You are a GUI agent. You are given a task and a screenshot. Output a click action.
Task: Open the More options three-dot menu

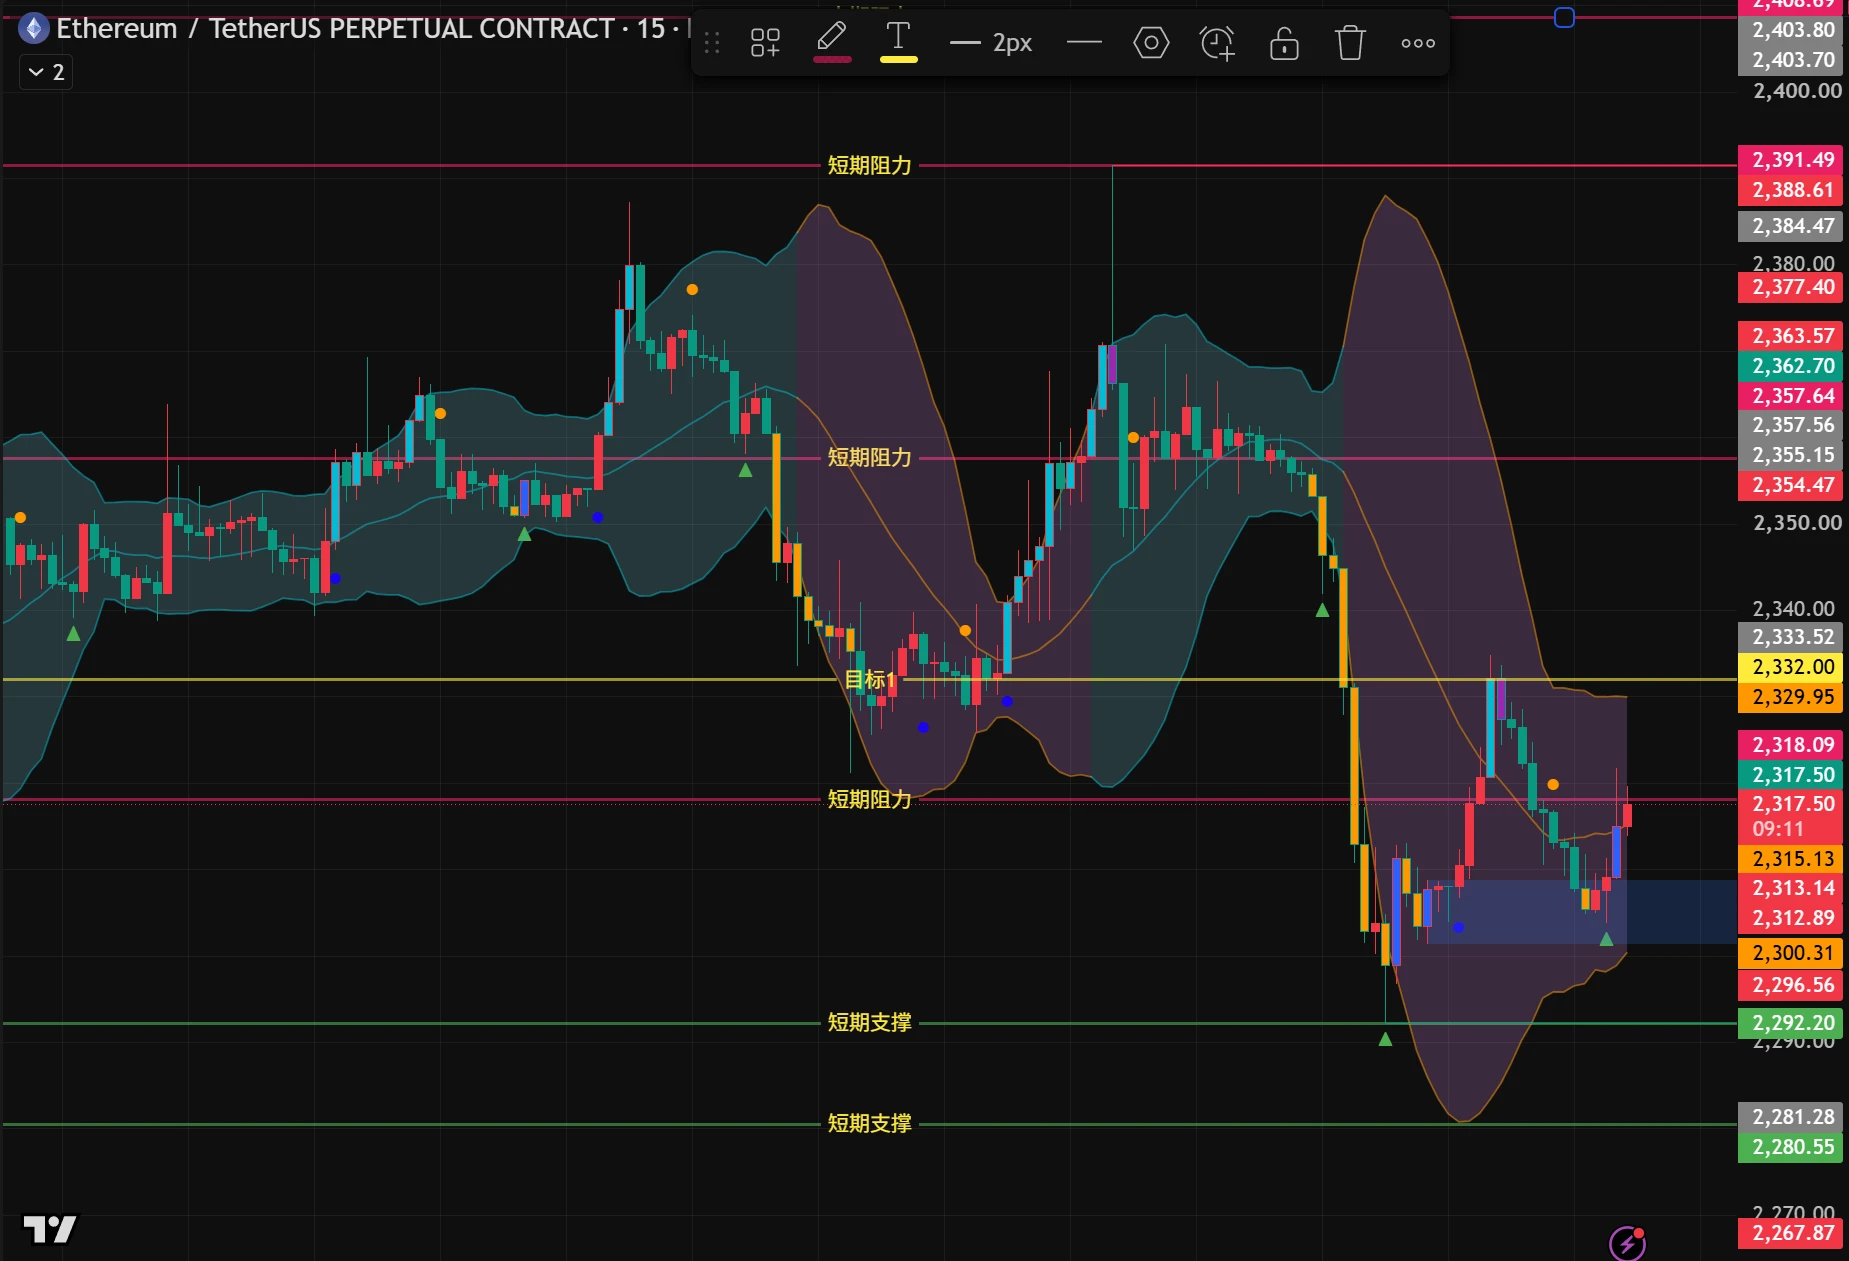coord(1417,43)
